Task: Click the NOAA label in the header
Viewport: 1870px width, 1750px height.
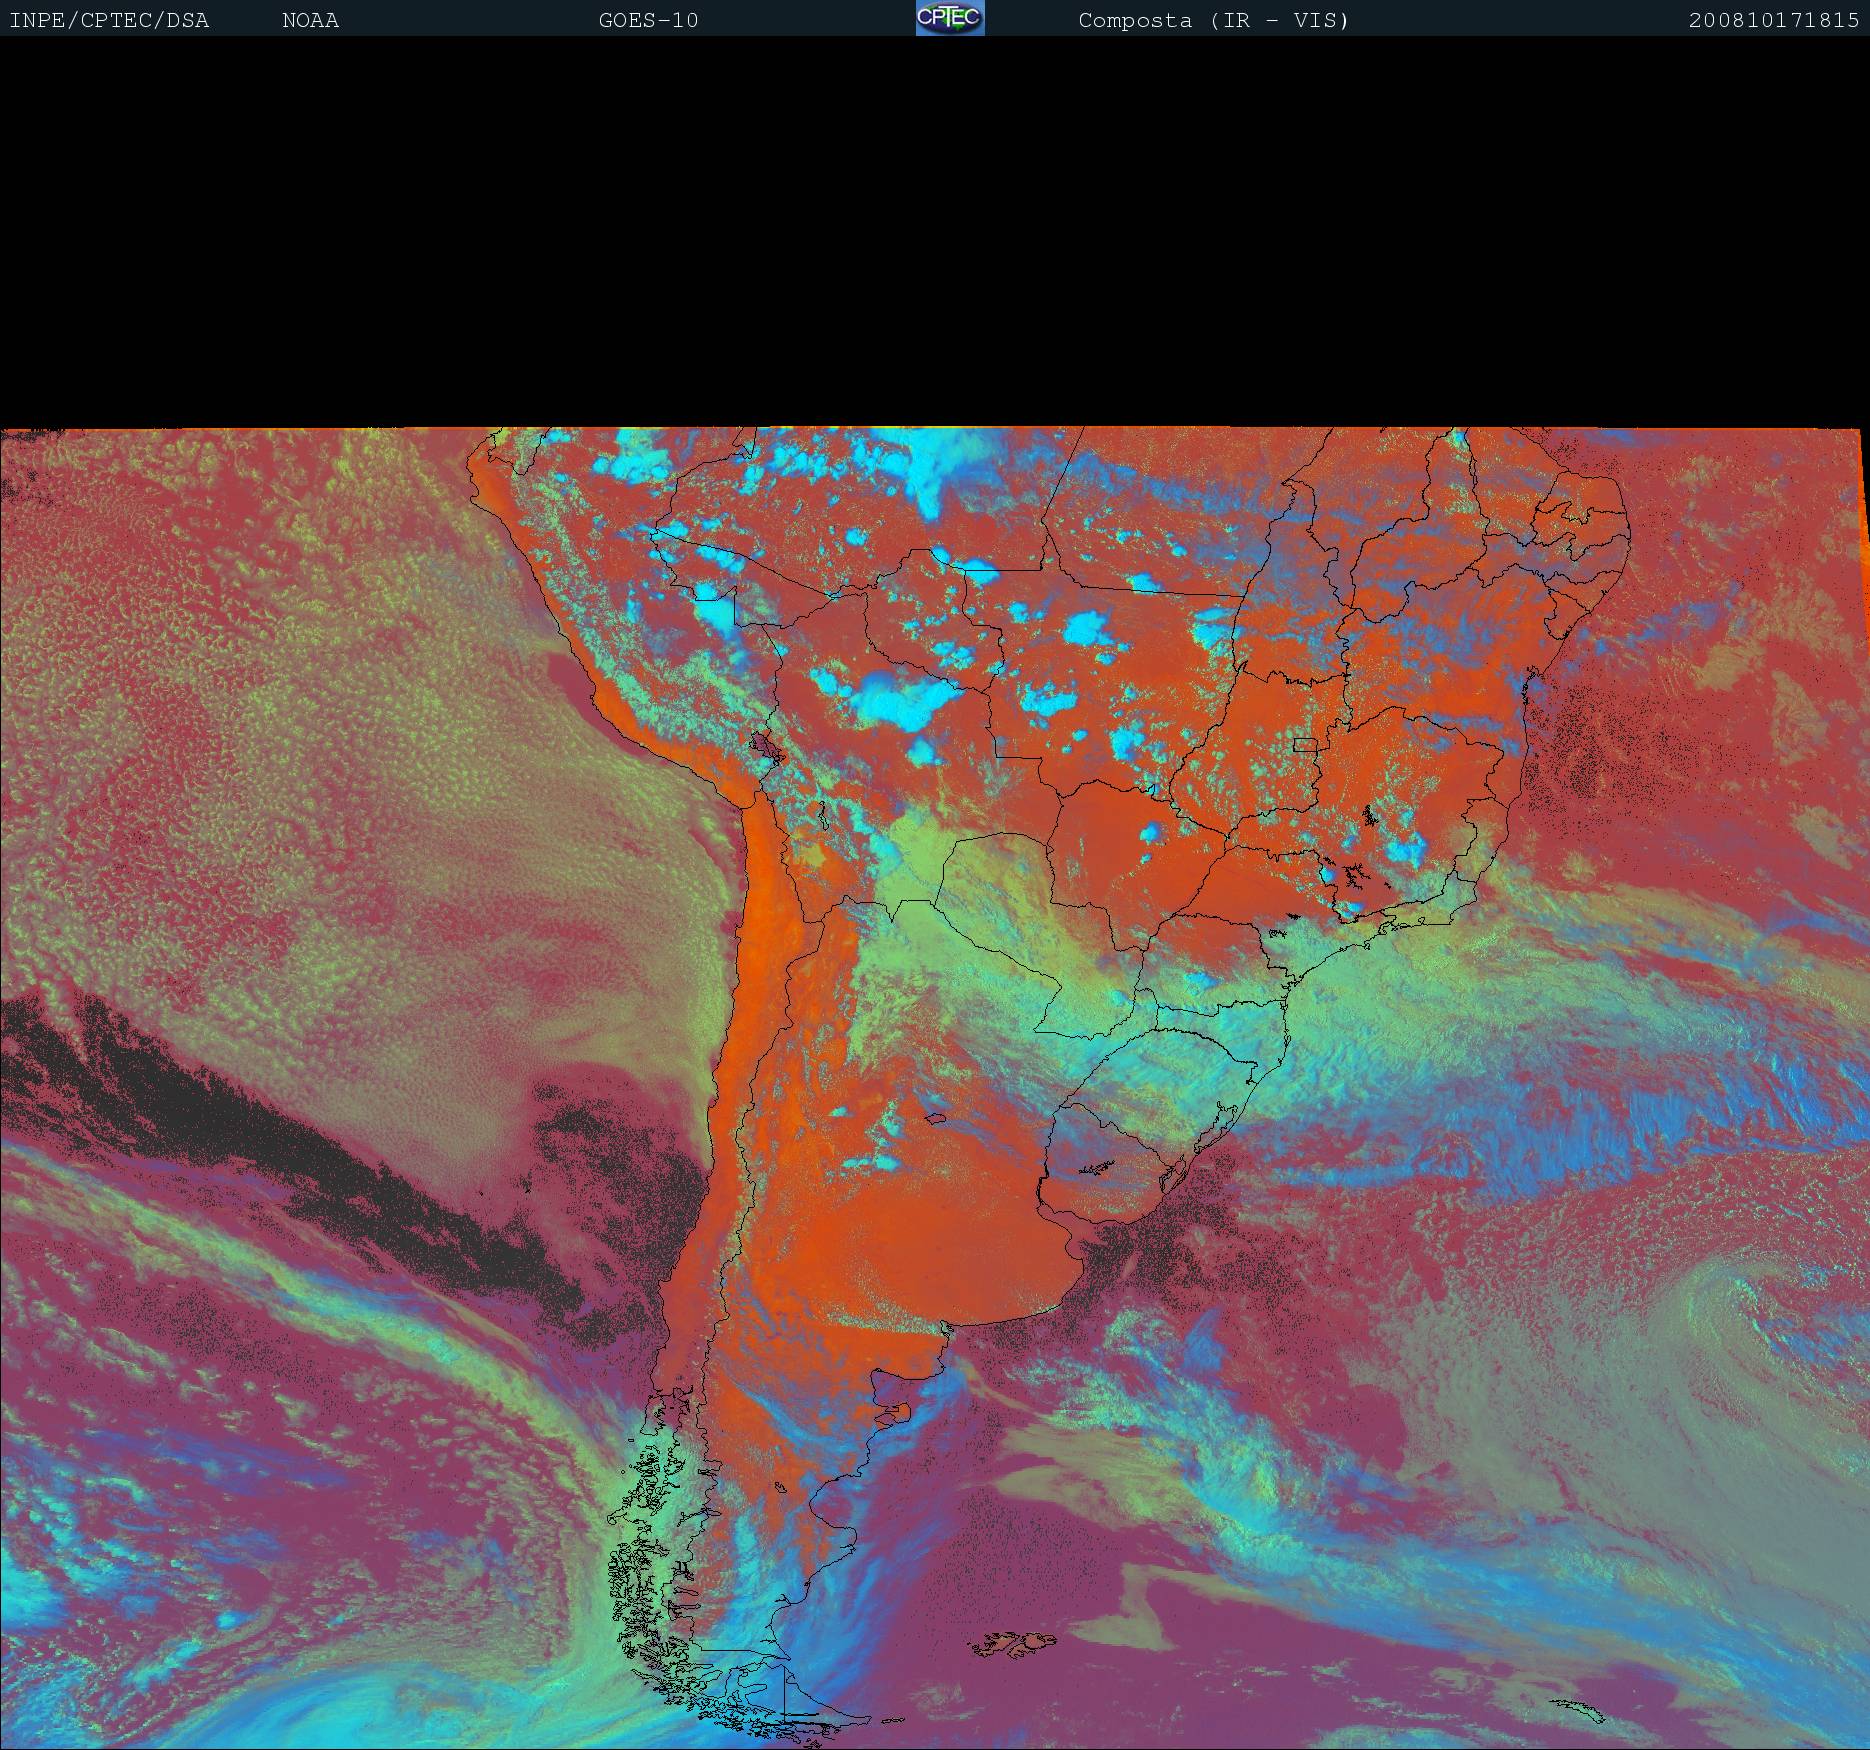Action: point(310,20)
